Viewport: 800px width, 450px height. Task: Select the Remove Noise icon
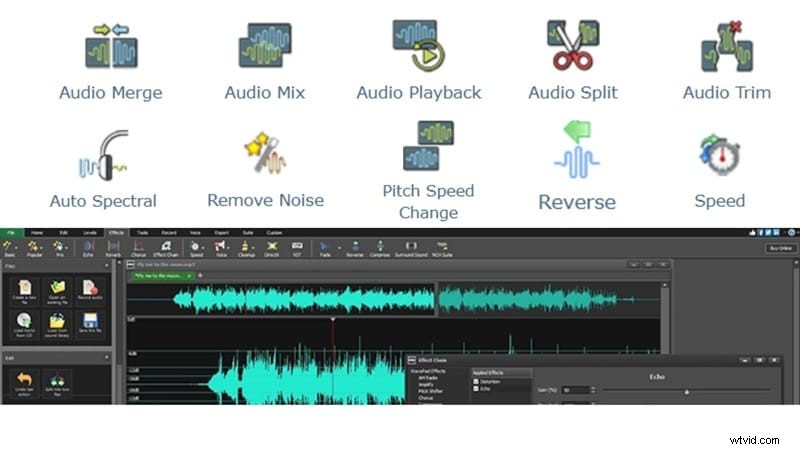click(265, 153)
